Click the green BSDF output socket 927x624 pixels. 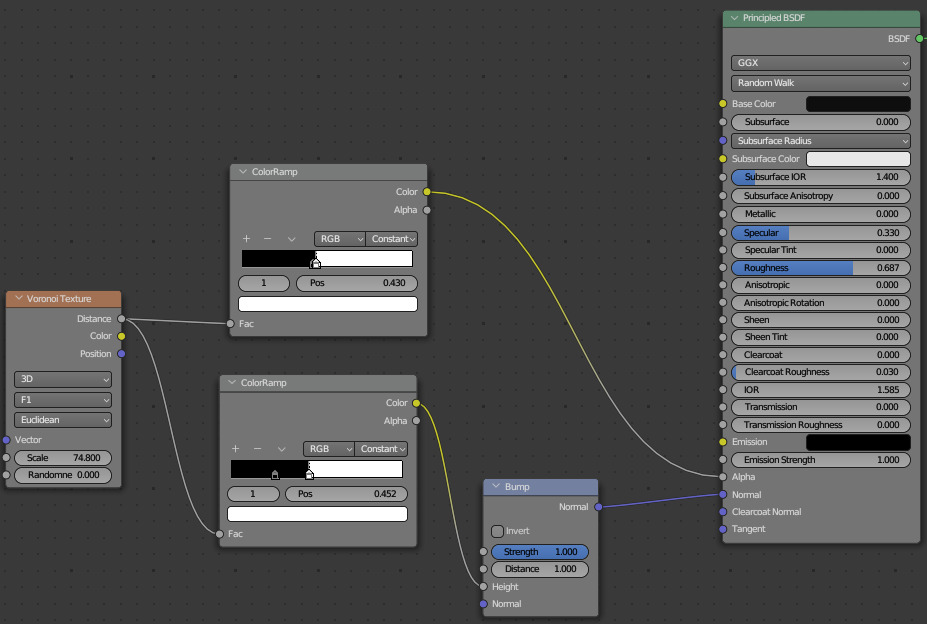click(920, 39)
